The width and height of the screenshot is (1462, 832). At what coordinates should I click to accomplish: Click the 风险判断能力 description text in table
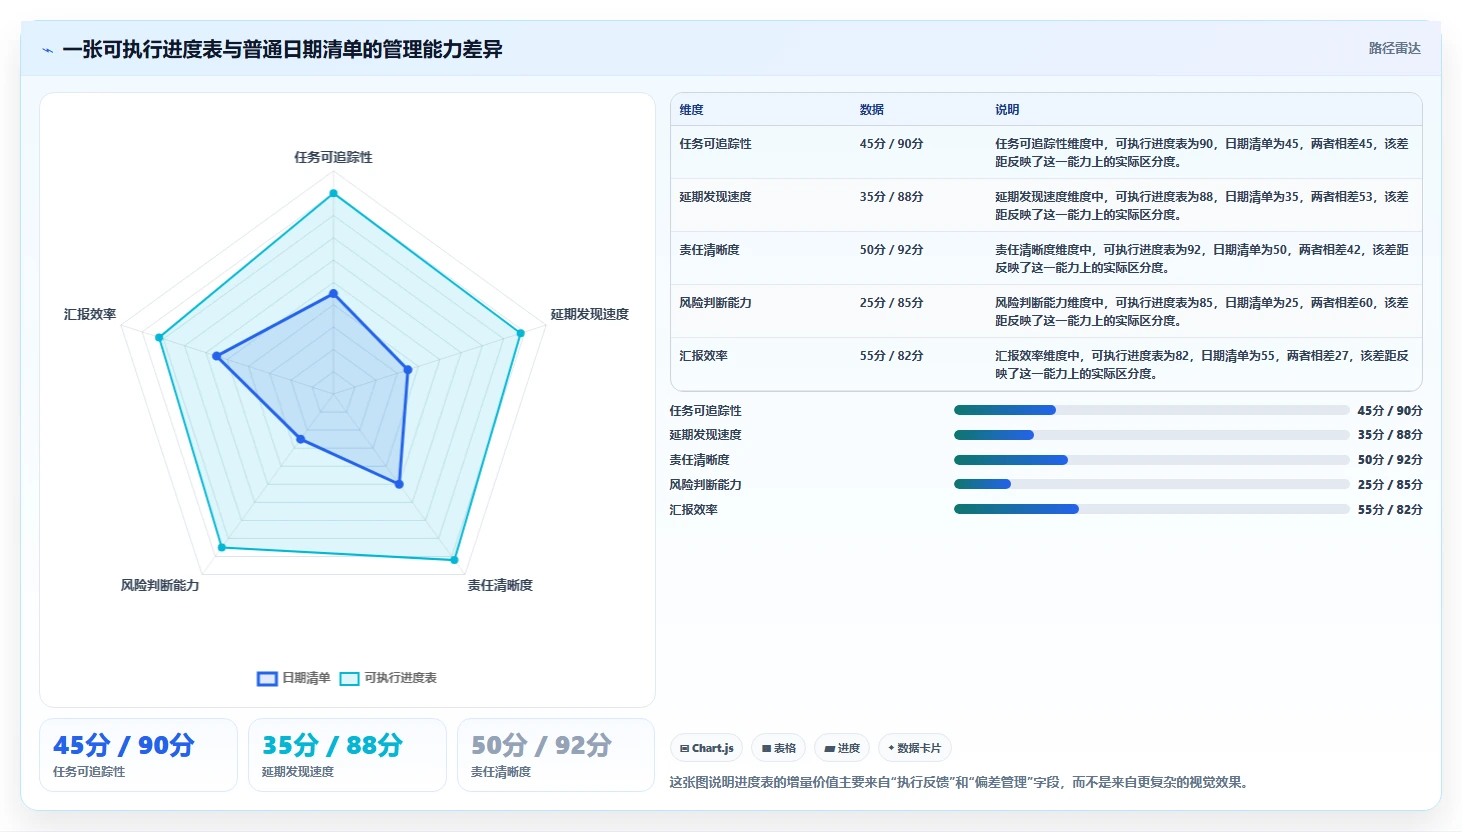pos(1201,312)
